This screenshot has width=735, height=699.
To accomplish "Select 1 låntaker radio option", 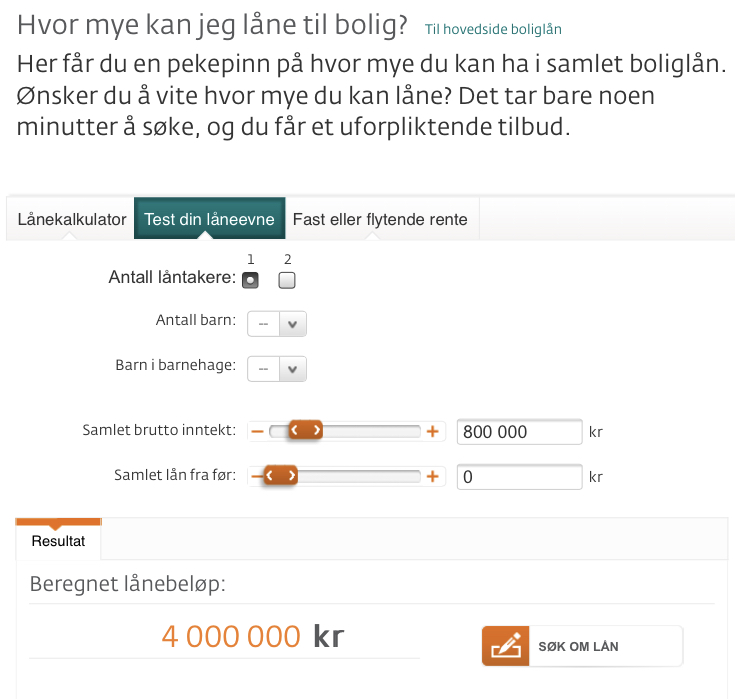I will coord(250,280).
